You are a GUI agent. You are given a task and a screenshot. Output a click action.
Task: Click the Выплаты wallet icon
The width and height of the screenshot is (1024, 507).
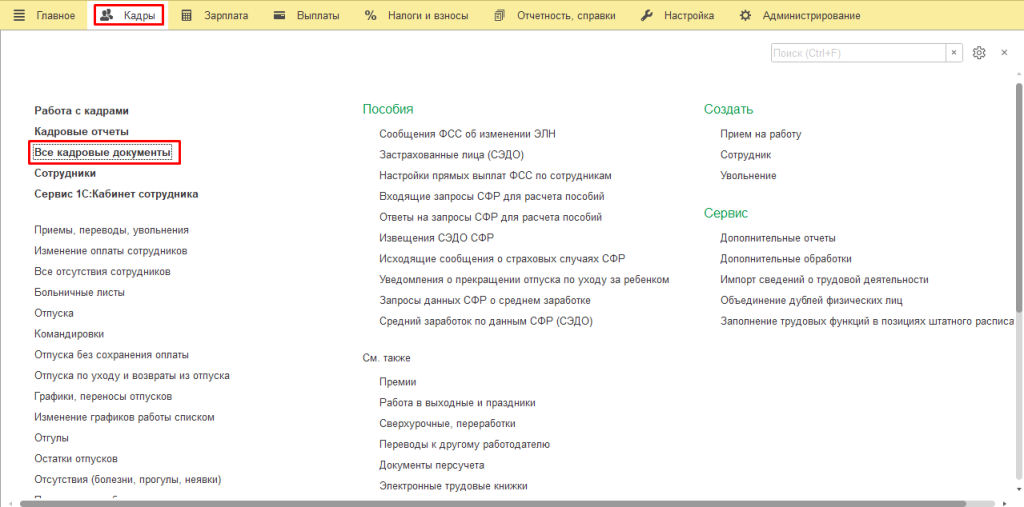280,15
